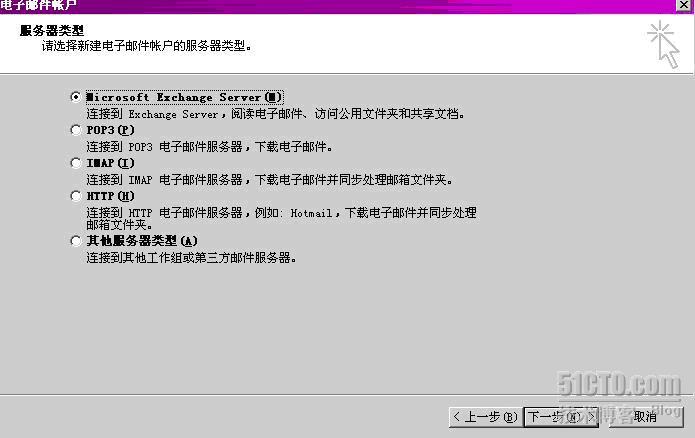Click the Exchange Server description line
This screenshot has height=438, width=695.
276,114
